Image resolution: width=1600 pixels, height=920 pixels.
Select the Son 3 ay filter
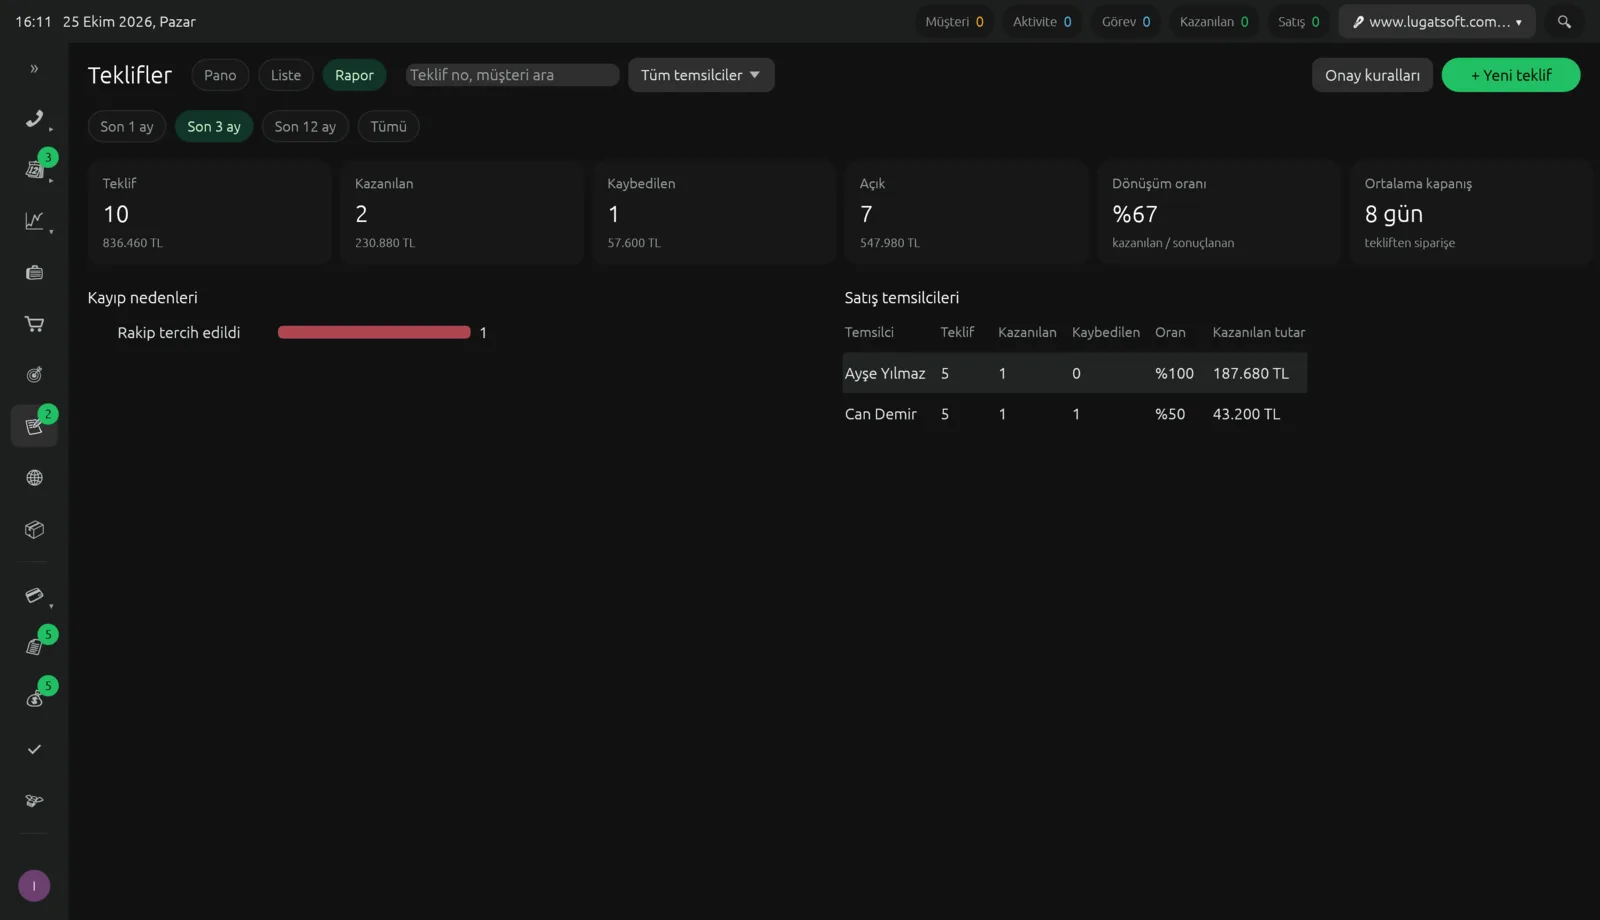coord(214,127)
